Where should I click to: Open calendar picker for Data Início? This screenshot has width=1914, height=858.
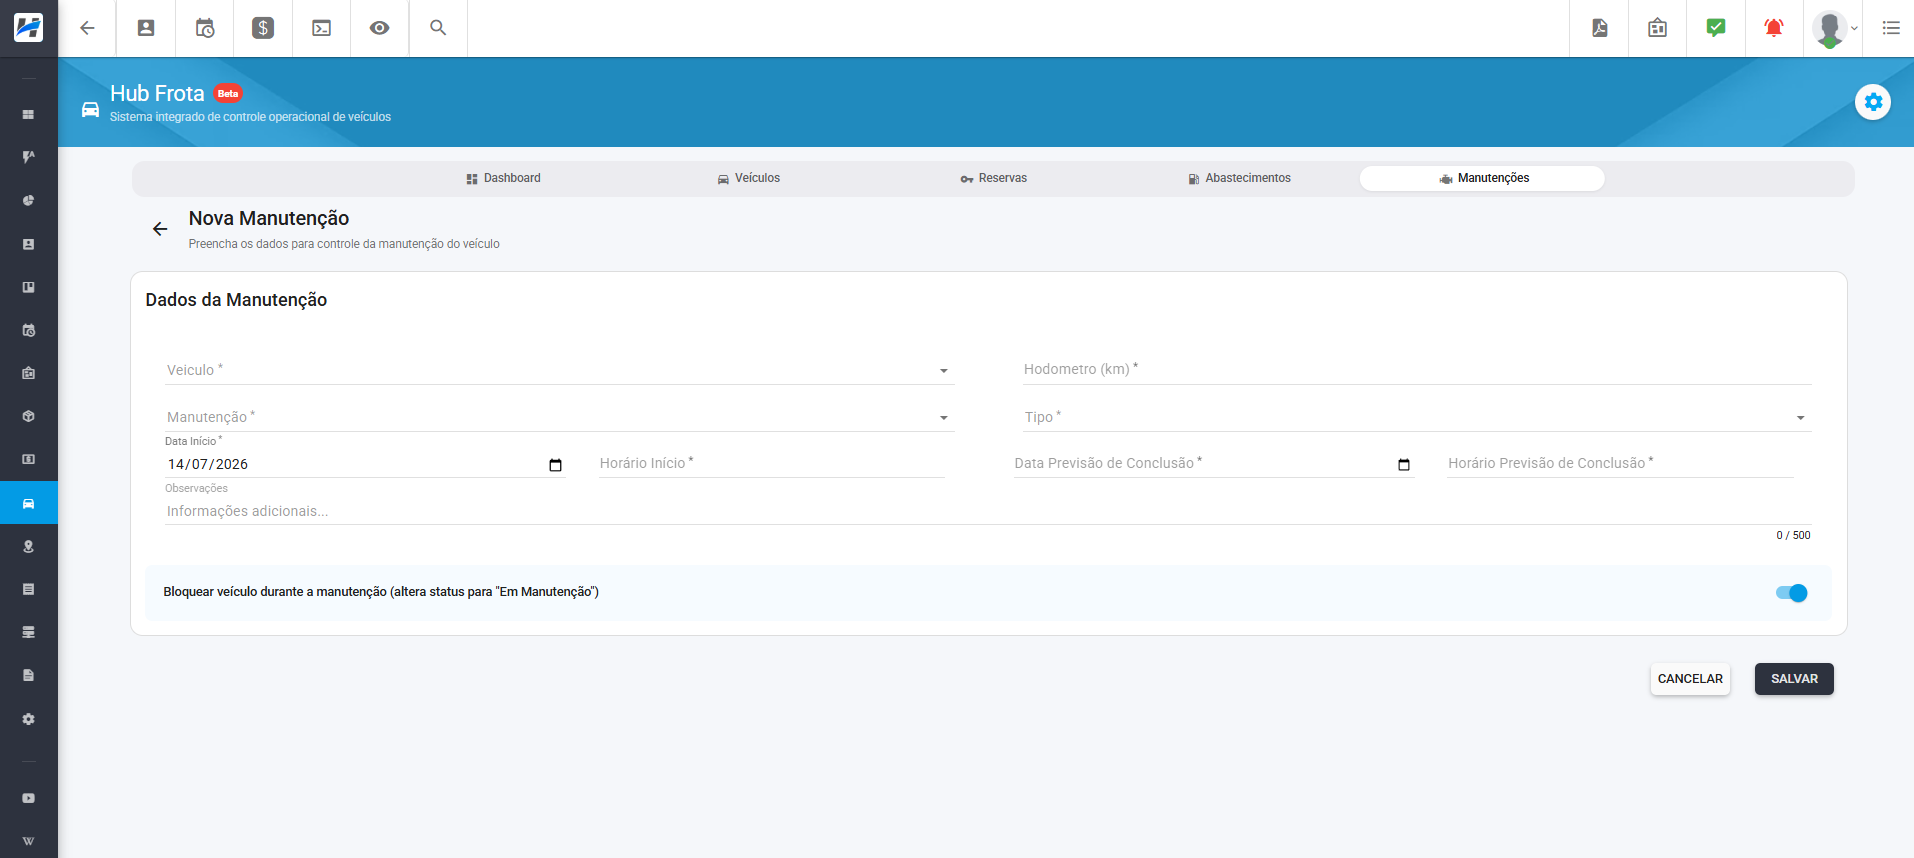coord(556,465)
